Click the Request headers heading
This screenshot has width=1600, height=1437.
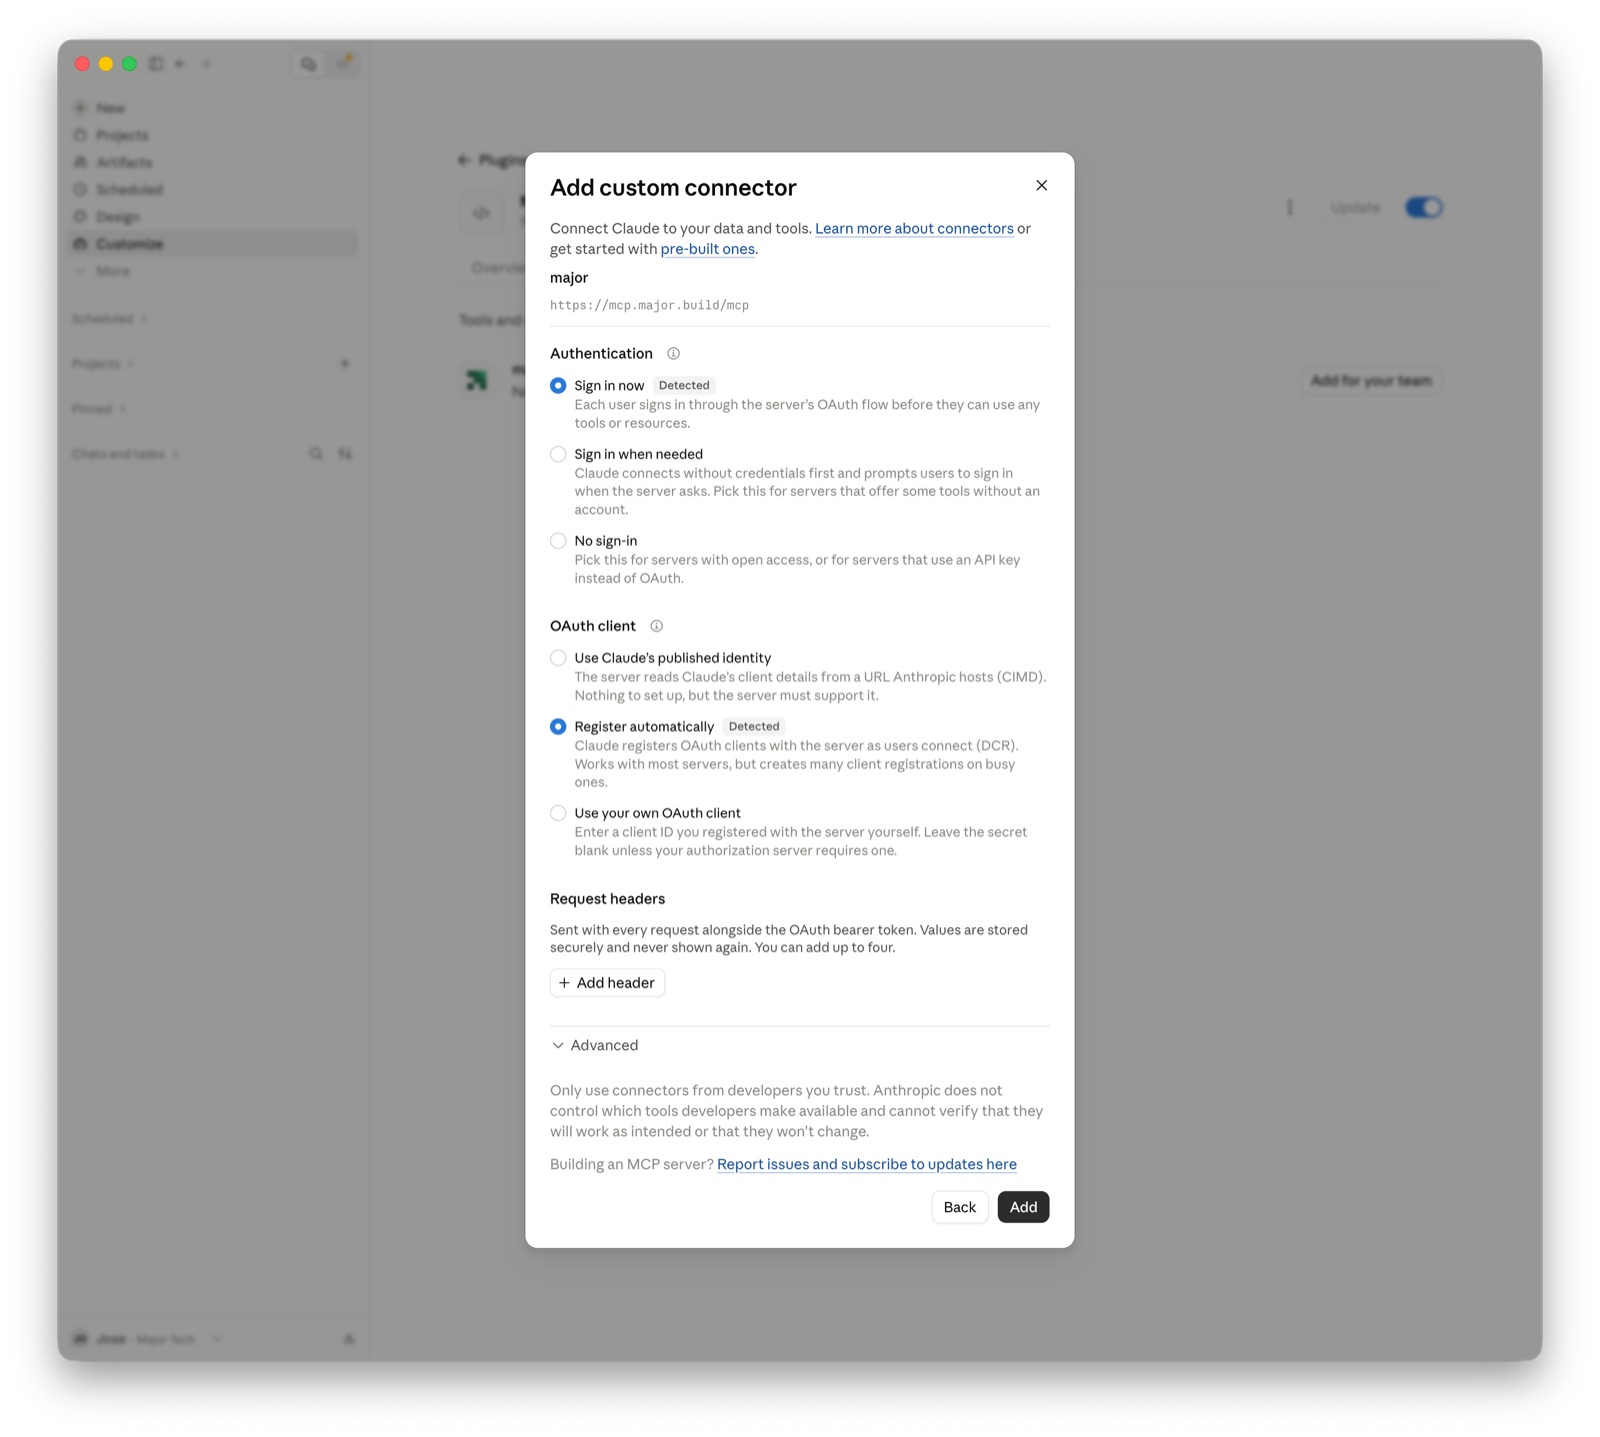(x=607, y=899)
